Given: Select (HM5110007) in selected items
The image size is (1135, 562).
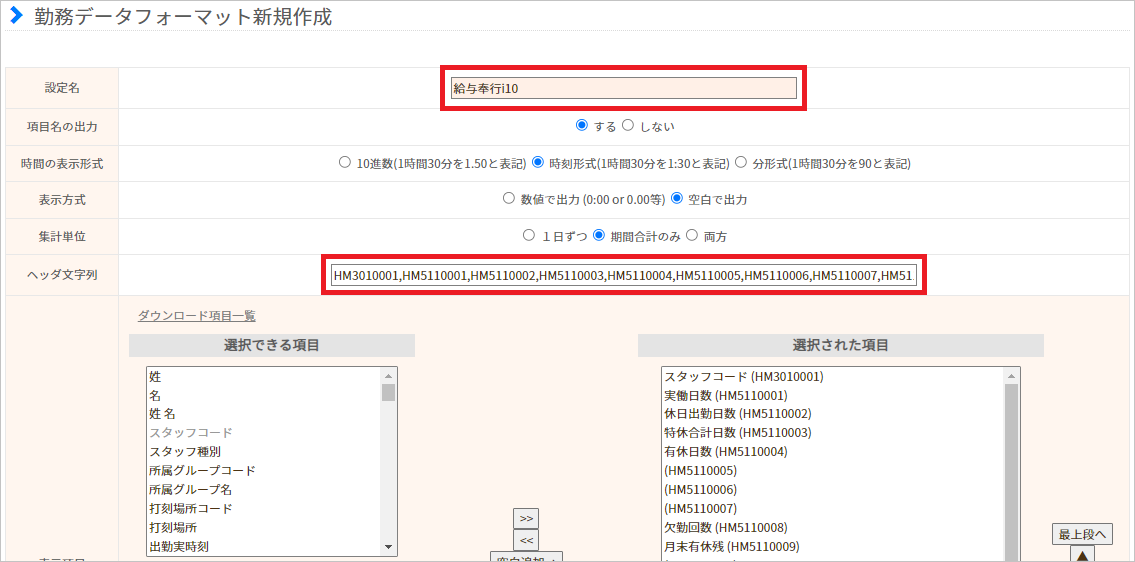Looking at the screenshot, I should (x=832, y=508).
